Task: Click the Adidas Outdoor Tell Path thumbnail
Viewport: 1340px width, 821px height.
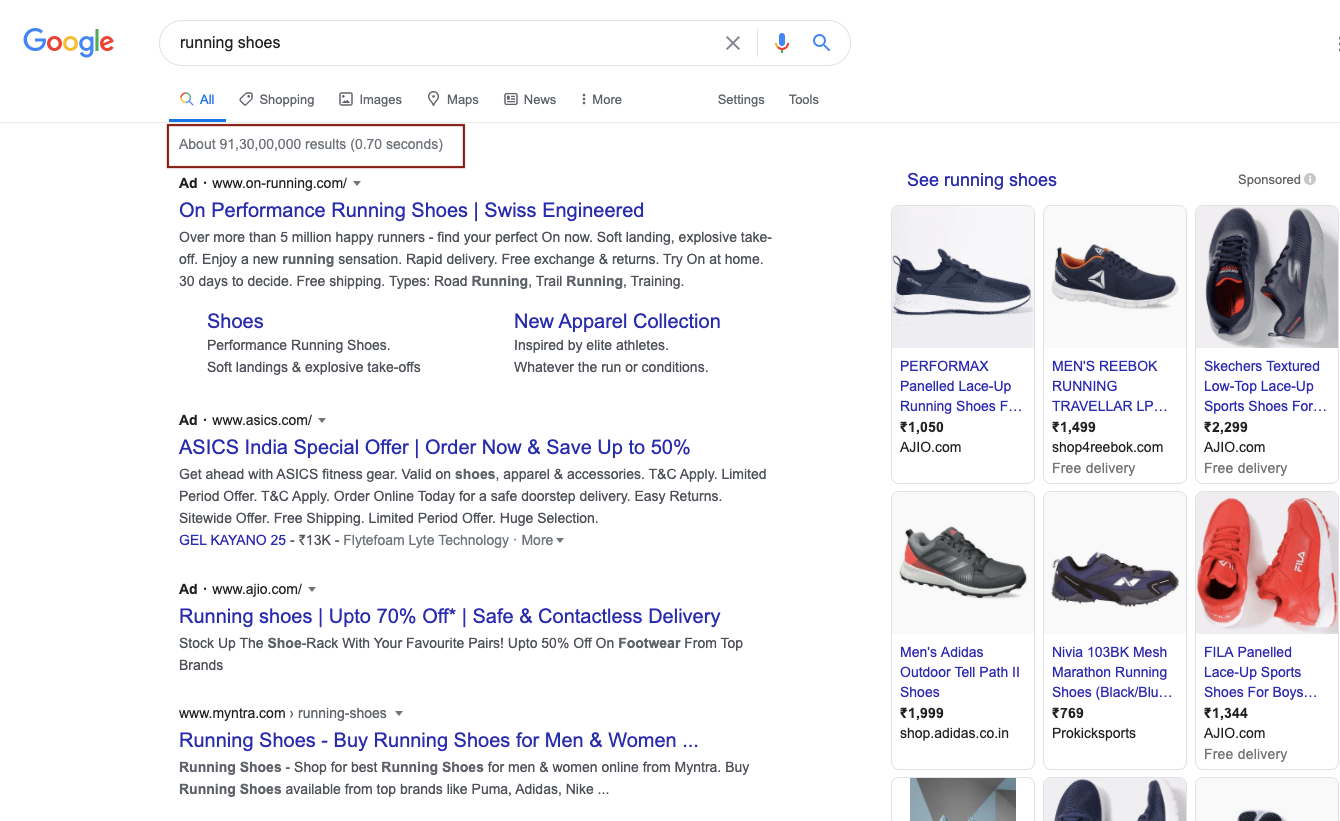Action: 963,563
